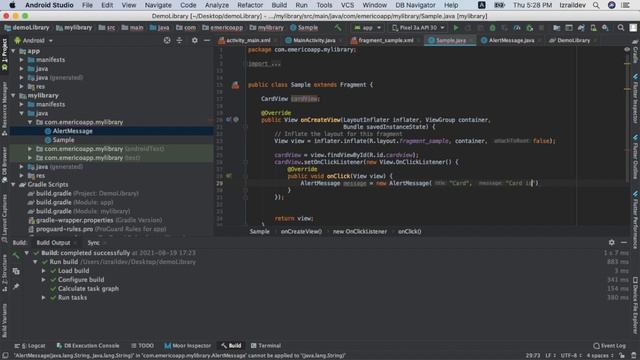
Task: Start debugging with the bug icon
Action: pyautogui.click(x=492, y=28)
